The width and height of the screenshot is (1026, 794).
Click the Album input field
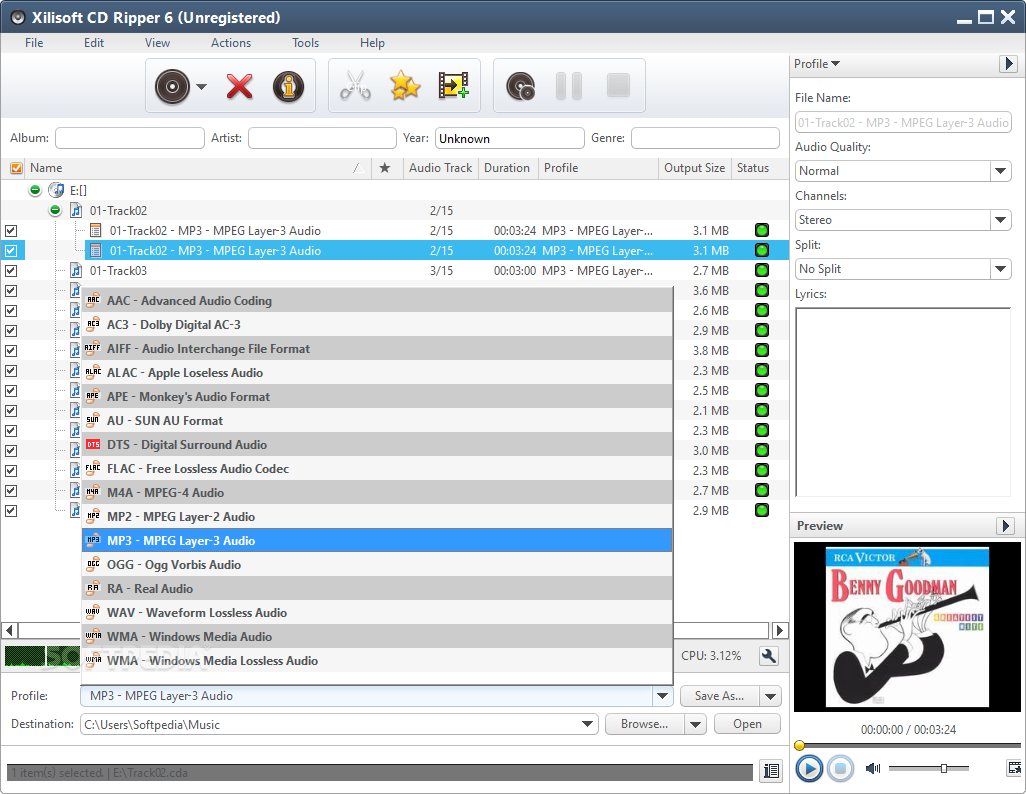130,138
